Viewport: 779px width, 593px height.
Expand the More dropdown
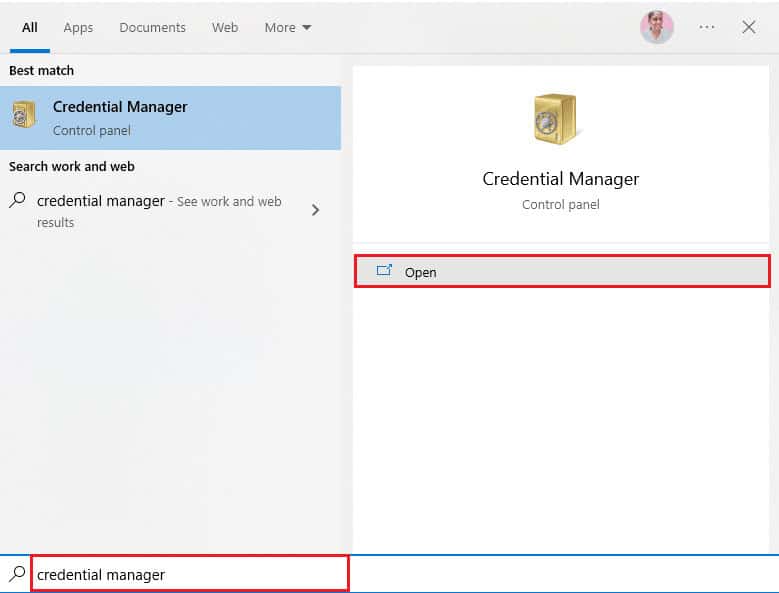click(x=288, y=27)
